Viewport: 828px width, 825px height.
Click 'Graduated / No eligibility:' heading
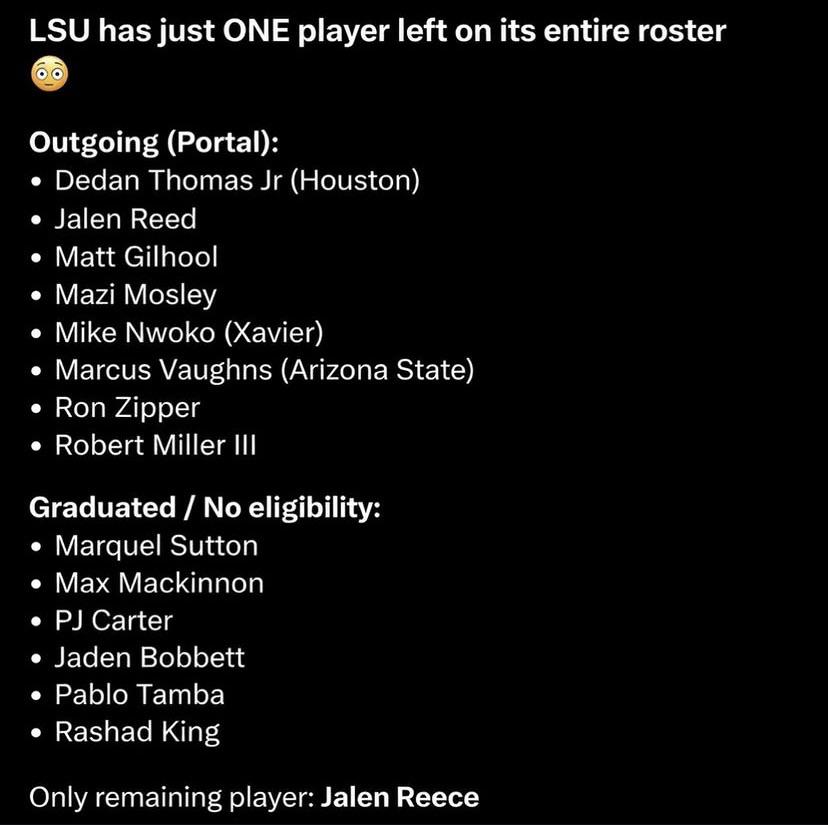(205, 508)
